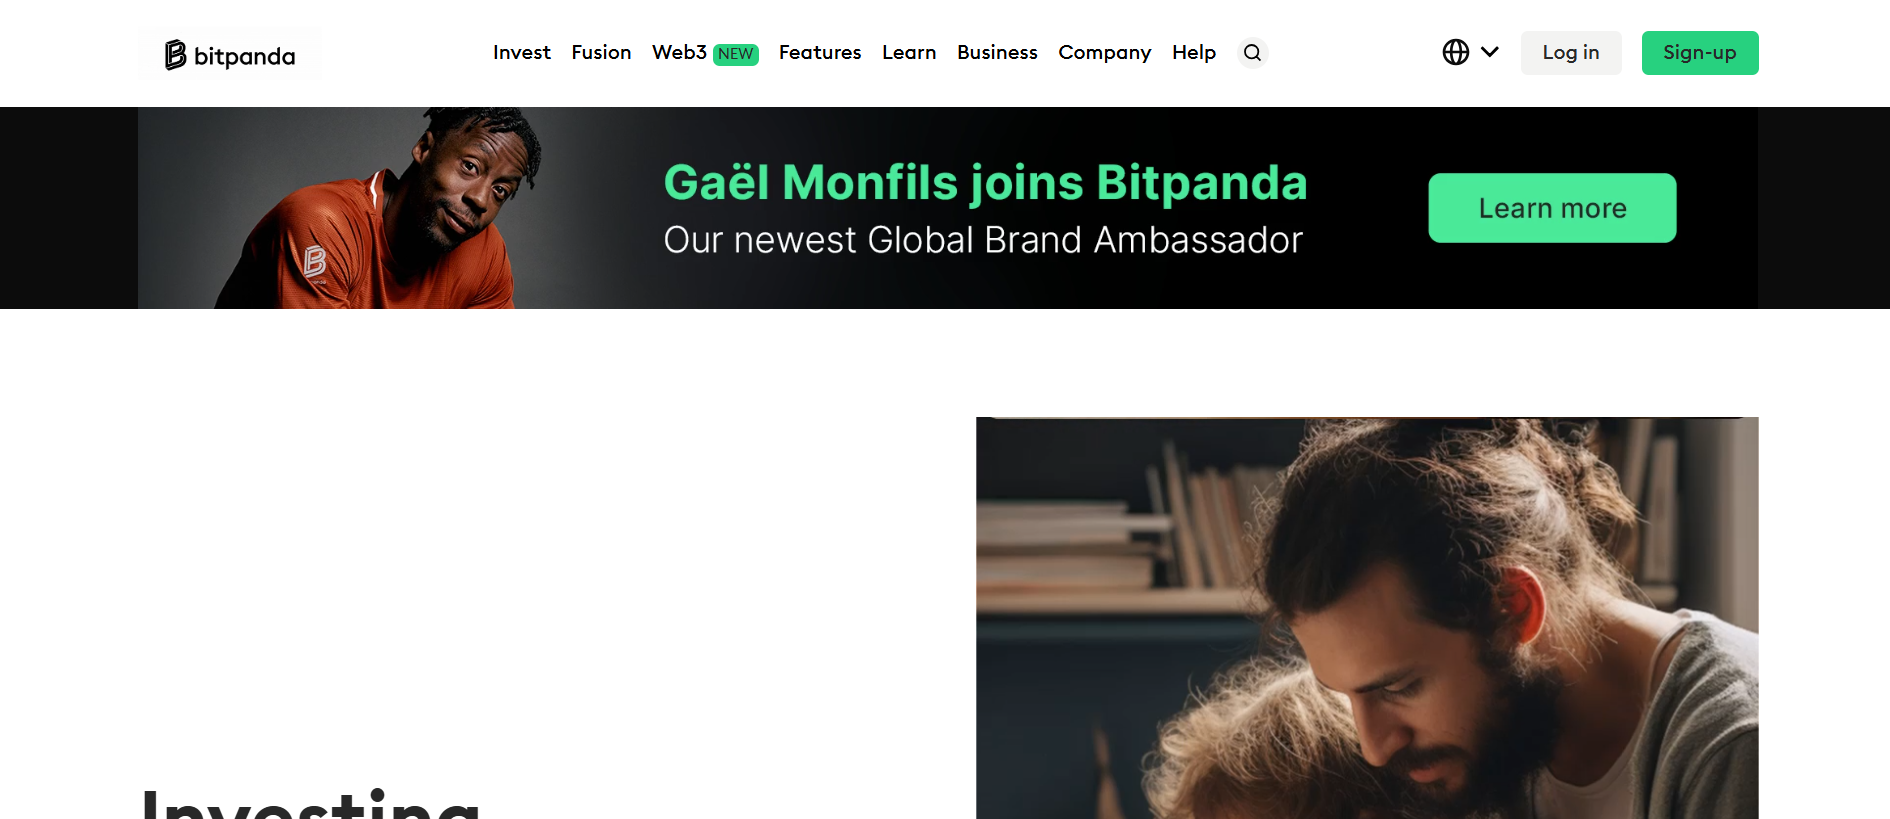
Task: Open the Fusion menu item
Action: 601,52
